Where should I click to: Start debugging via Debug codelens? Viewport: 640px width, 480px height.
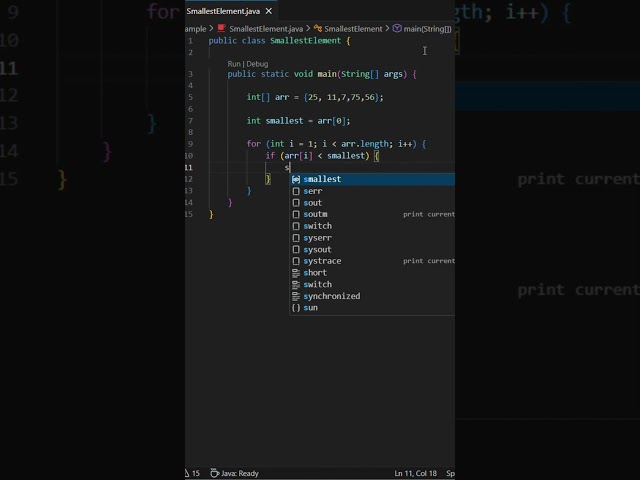pos(257,64)
